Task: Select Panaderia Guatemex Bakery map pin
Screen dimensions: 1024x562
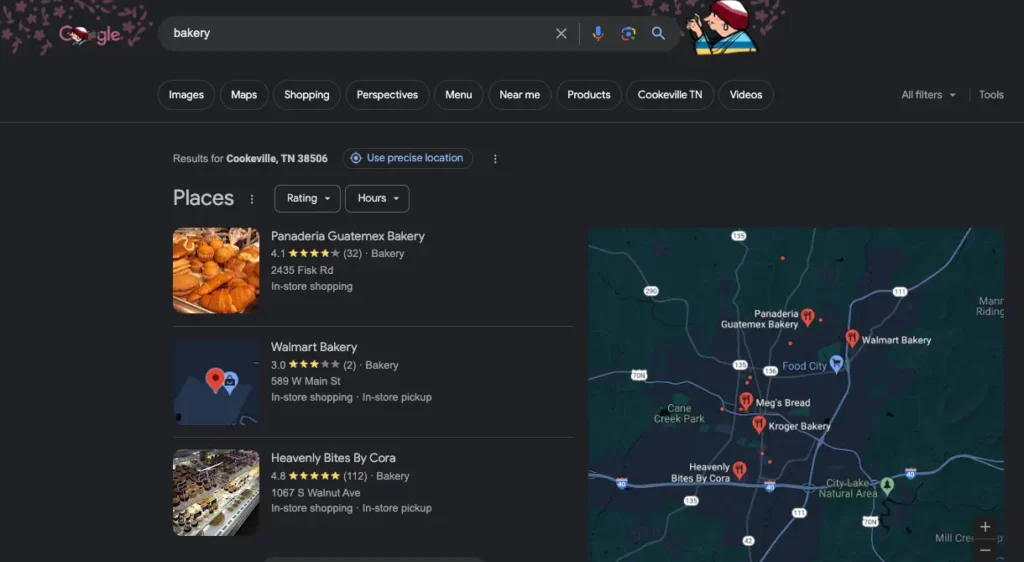Action: pos(807,317)
